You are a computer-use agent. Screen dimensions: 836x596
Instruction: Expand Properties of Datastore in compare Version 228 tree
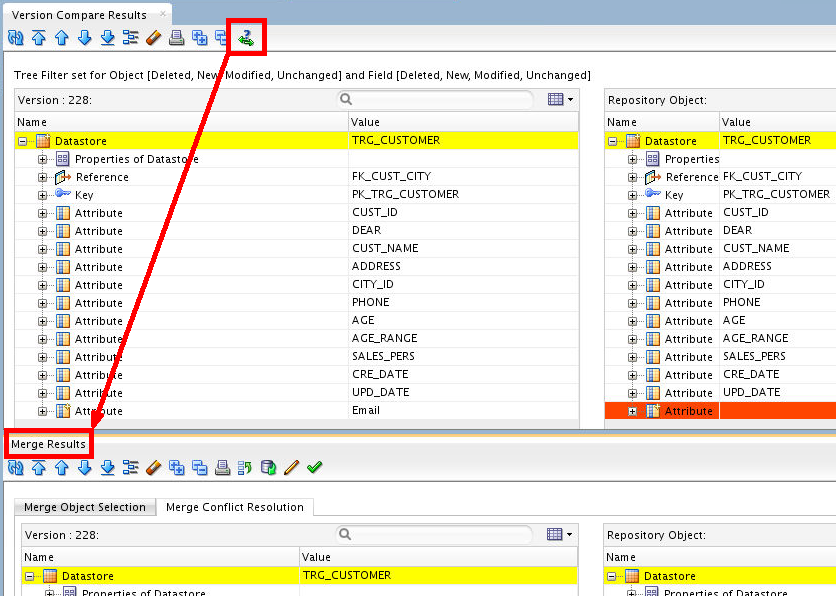42,159
